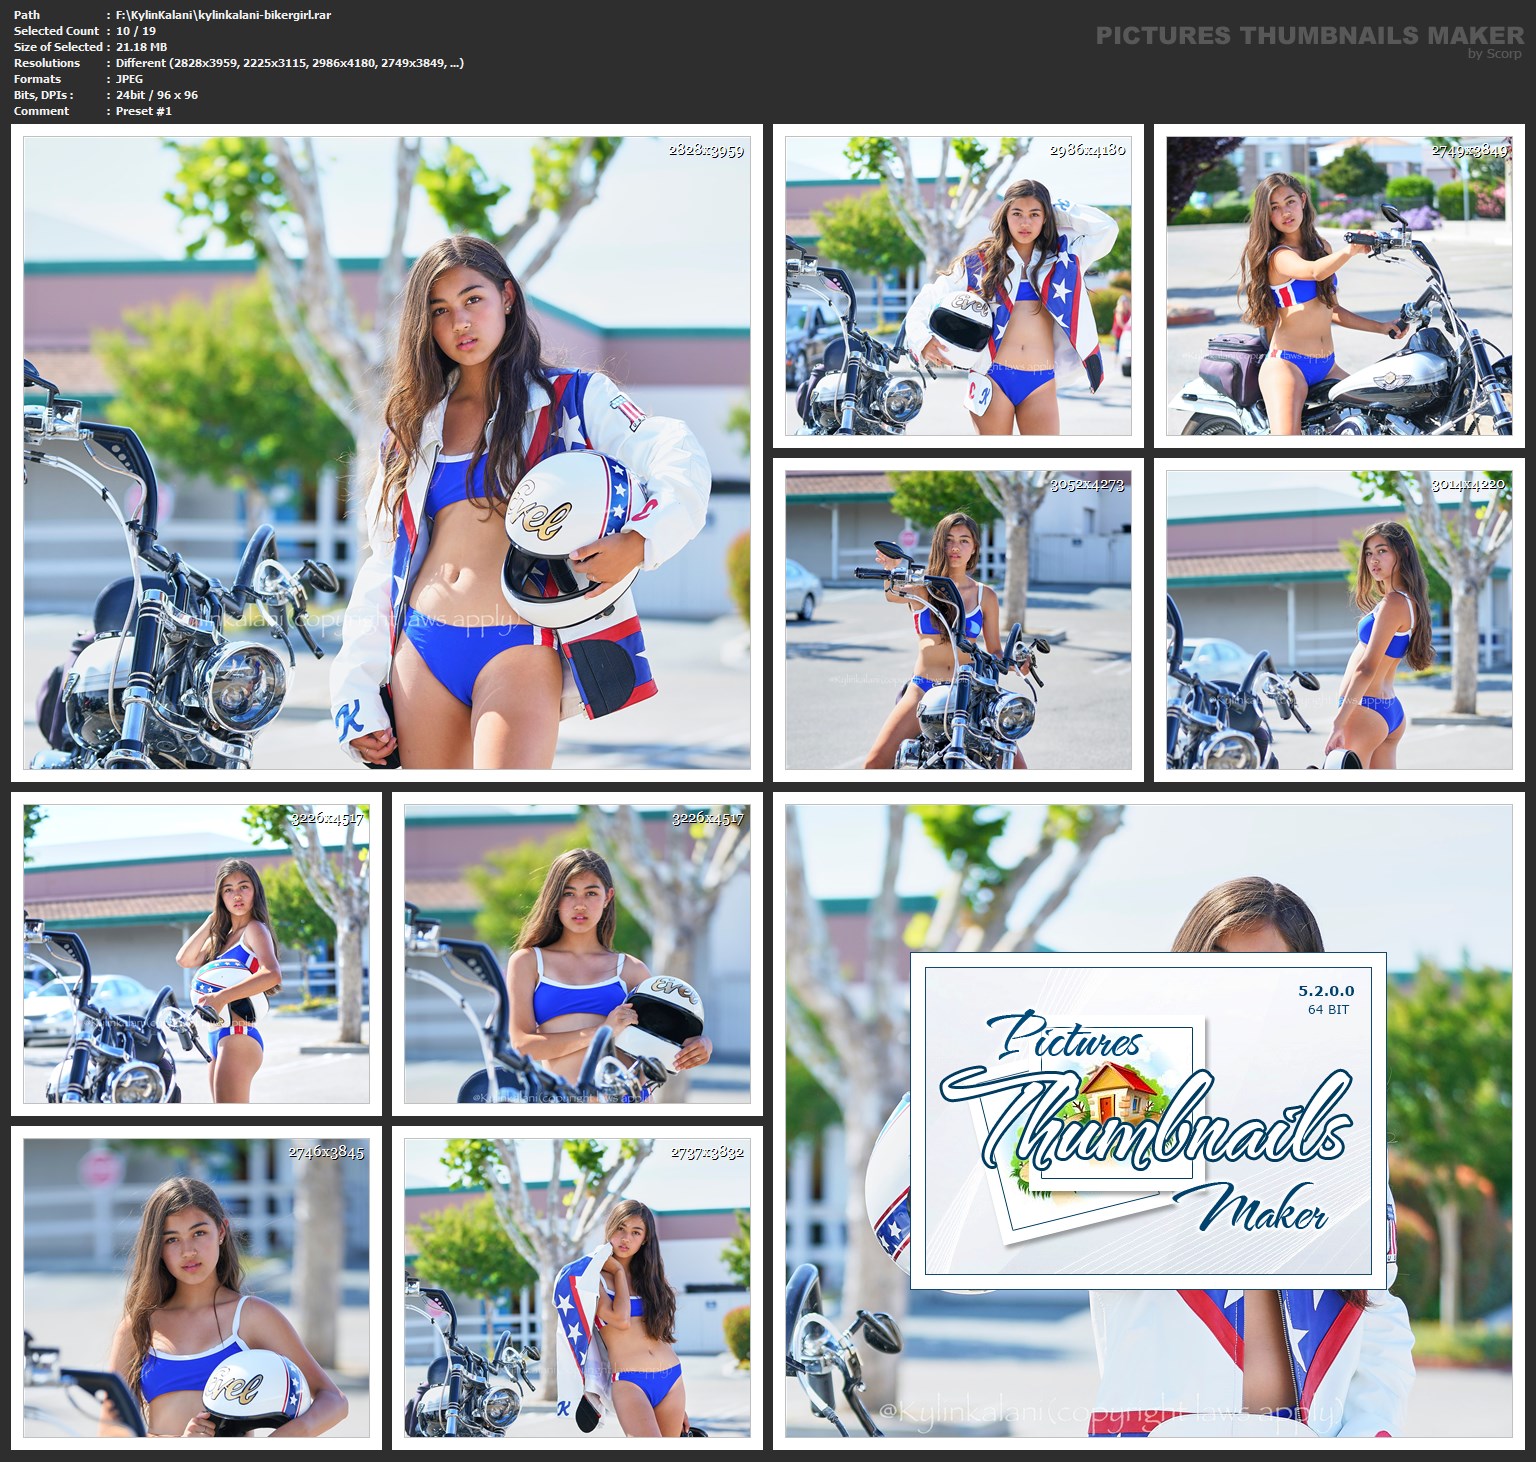Open the 3052x4273 thumbnail
The width and height of the screenshot is (1536, 1462).
957,620
